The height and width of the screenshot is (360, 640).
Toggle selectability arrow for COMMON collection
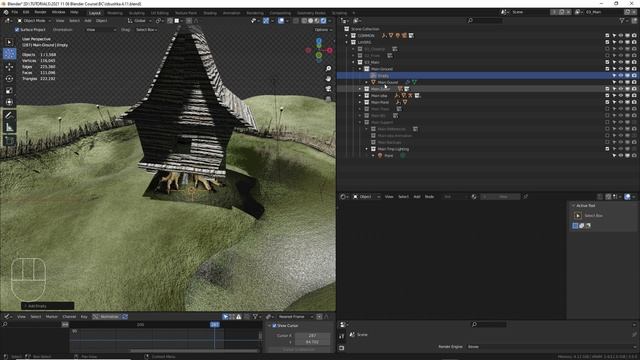[x=614, y=36]
